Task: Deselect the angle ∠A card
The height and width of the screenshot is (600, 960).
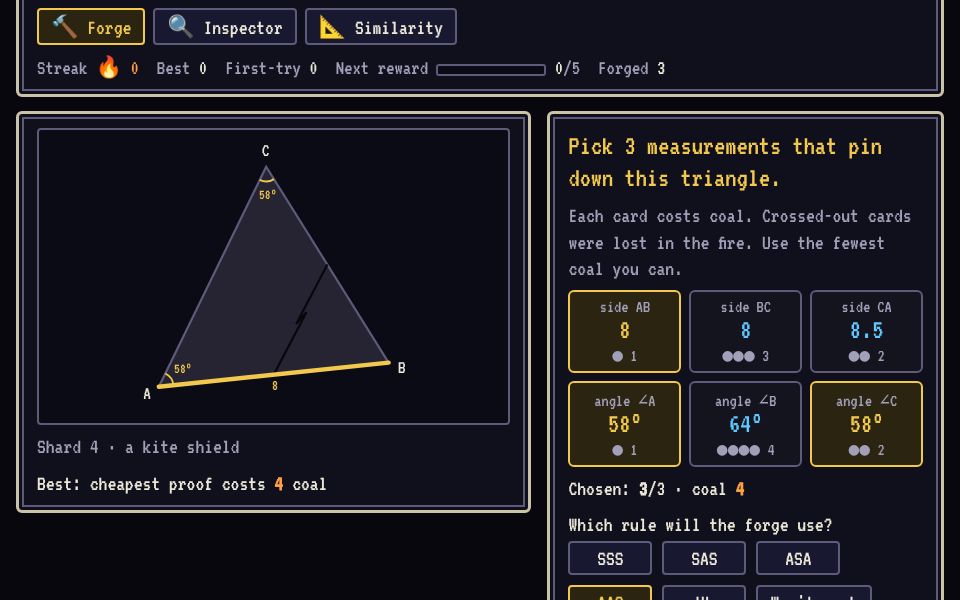Action: (624, 424)
